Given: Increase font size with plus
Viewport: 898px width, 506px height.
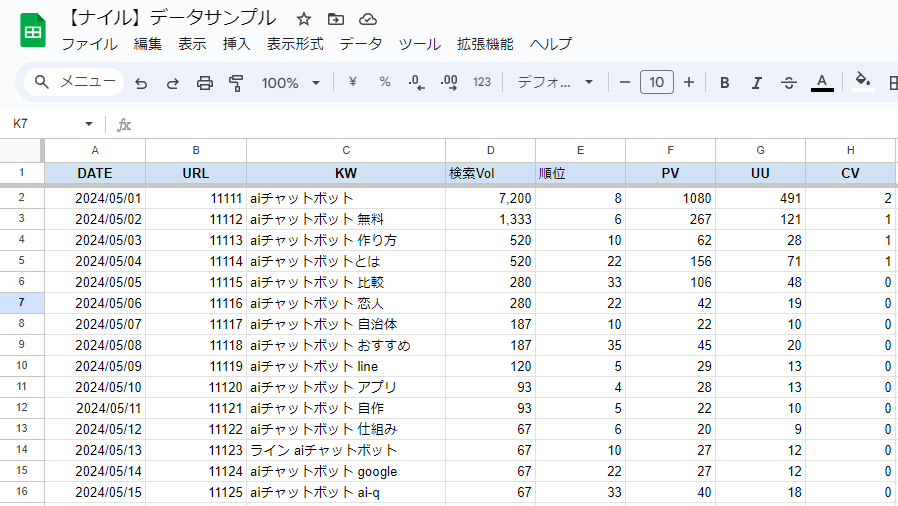Looking at the screenshot, I should (x=689, y=82).
